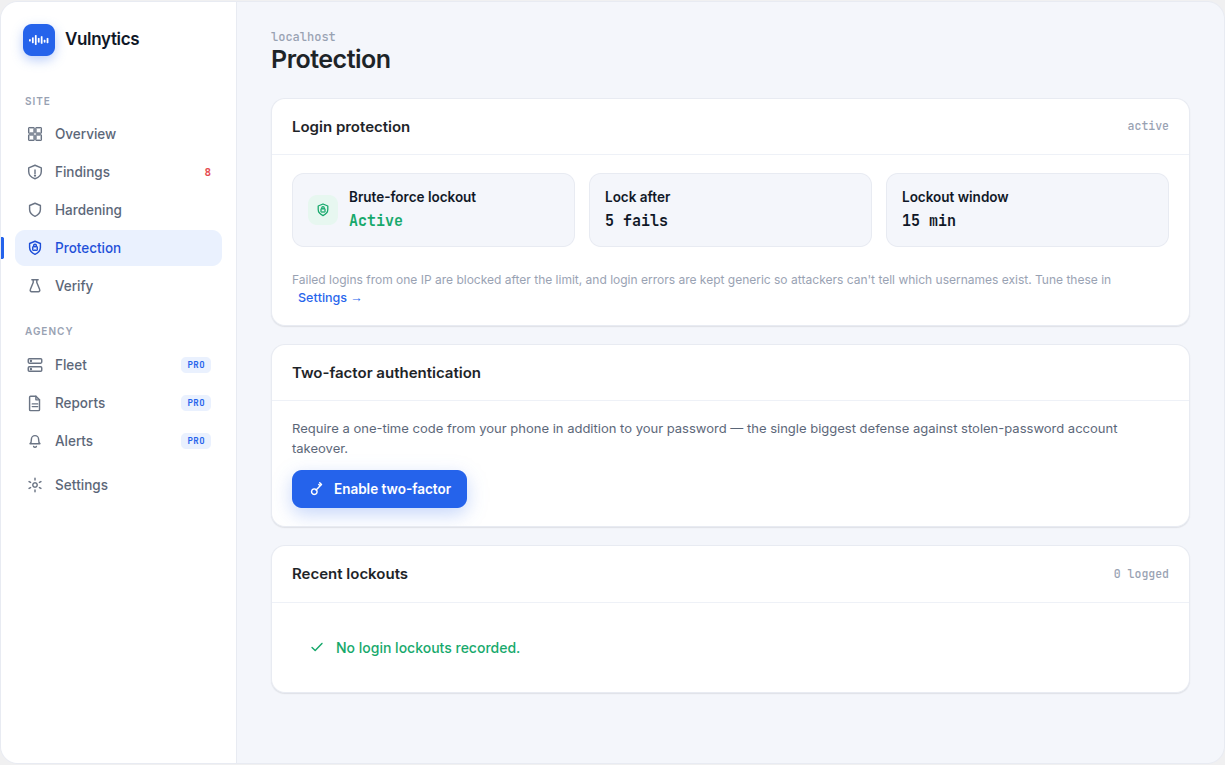Image resolution: width=1225 pixels, height=765 pixels.
Task: Click the Findings shield alert icon
Action: (x=35, y=172)
